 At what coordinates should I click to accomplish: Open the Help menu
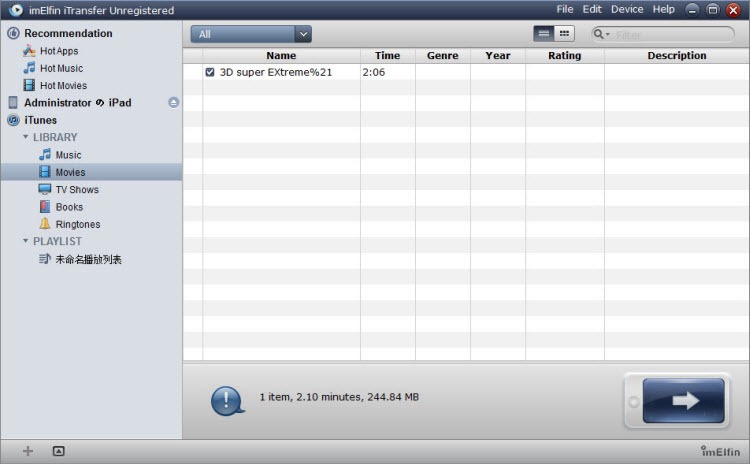664,9
